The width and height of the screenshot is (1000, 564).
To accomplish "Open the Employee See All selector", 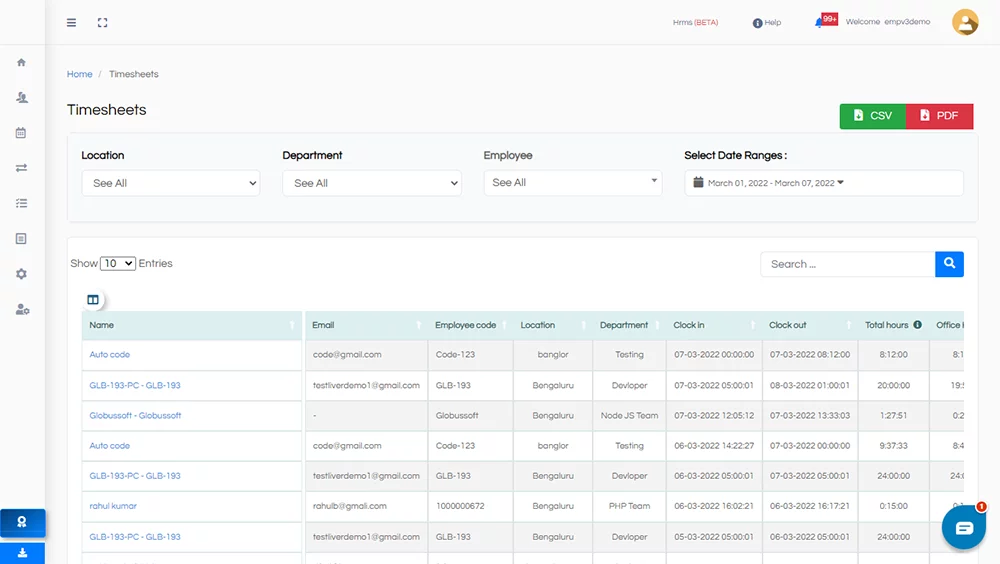I will 573,182.
